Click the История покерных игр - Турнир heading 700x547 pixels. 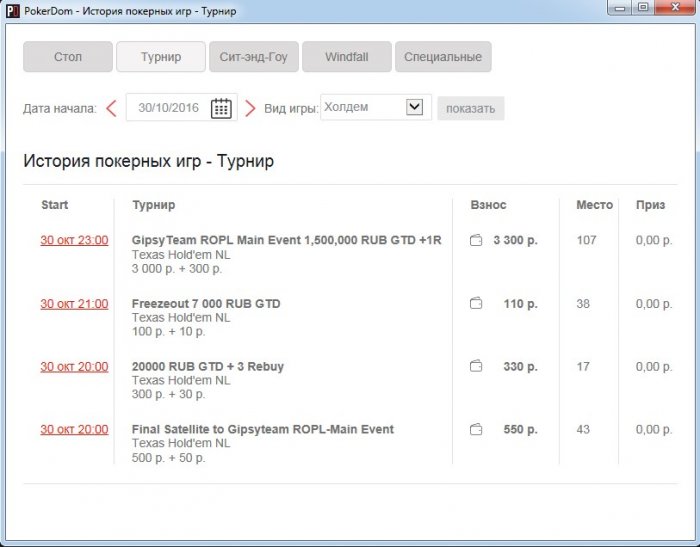(149, 161)
